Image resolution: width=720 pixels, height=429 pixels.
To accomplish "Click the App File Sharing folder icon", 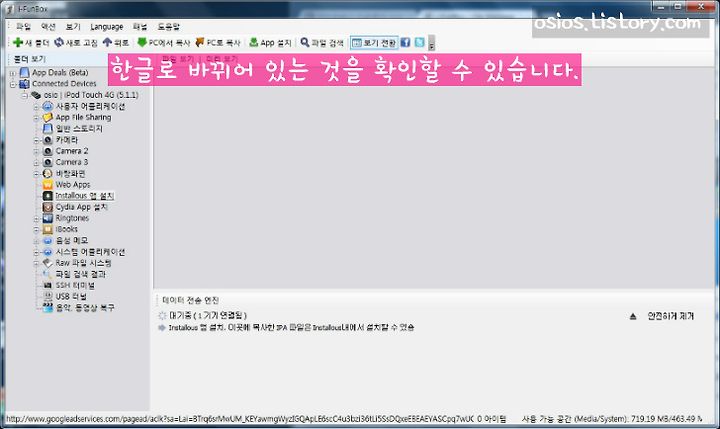I will pyautogui.click(x=48, y=118).
